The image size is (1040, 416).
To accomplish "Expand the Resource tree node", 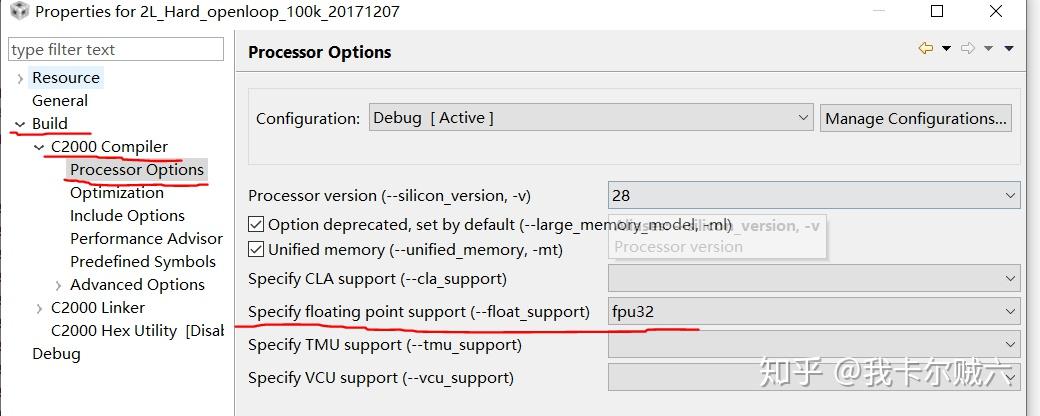I will coord(20,78).
